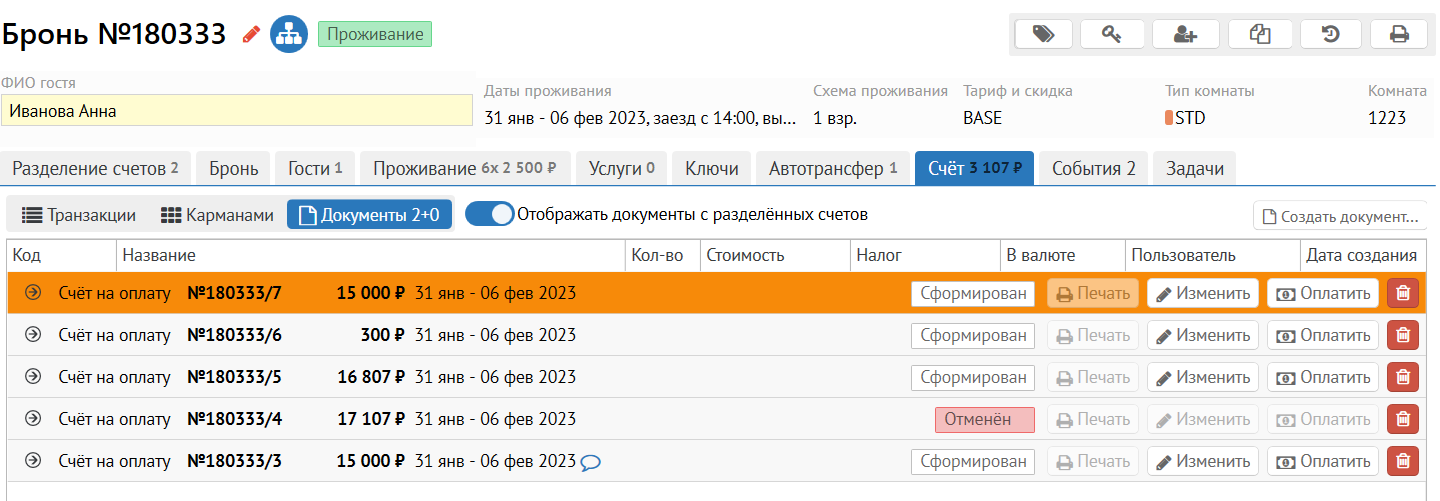1440x501 pixels.
Task: Click the add guest icon button
Action: coord(1185,34)
